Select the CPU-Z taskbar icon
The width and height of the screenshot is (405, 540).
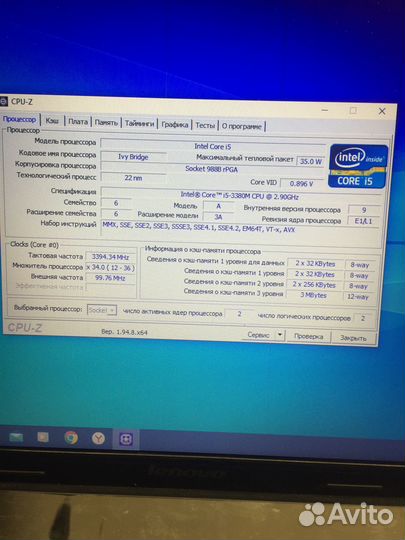click(126, 439)
